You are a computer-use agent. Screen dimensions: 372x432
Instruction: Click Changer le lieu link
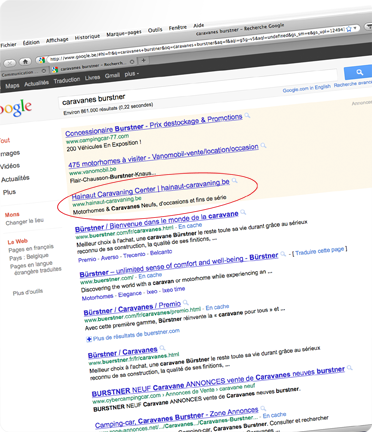(x=24, y=222)
